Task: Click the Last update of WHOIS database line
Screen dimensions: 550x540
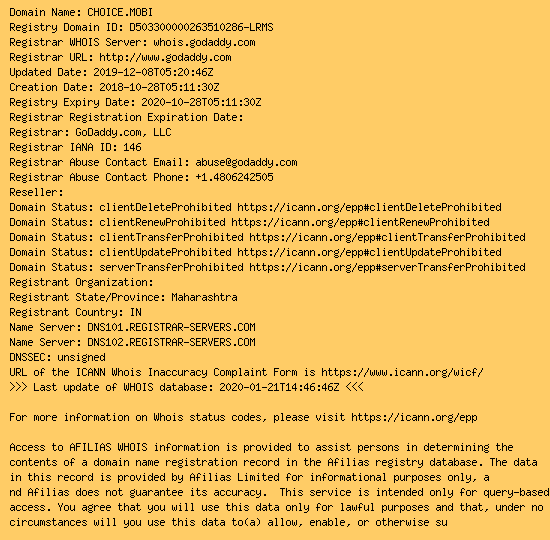Action: point(186,387)
